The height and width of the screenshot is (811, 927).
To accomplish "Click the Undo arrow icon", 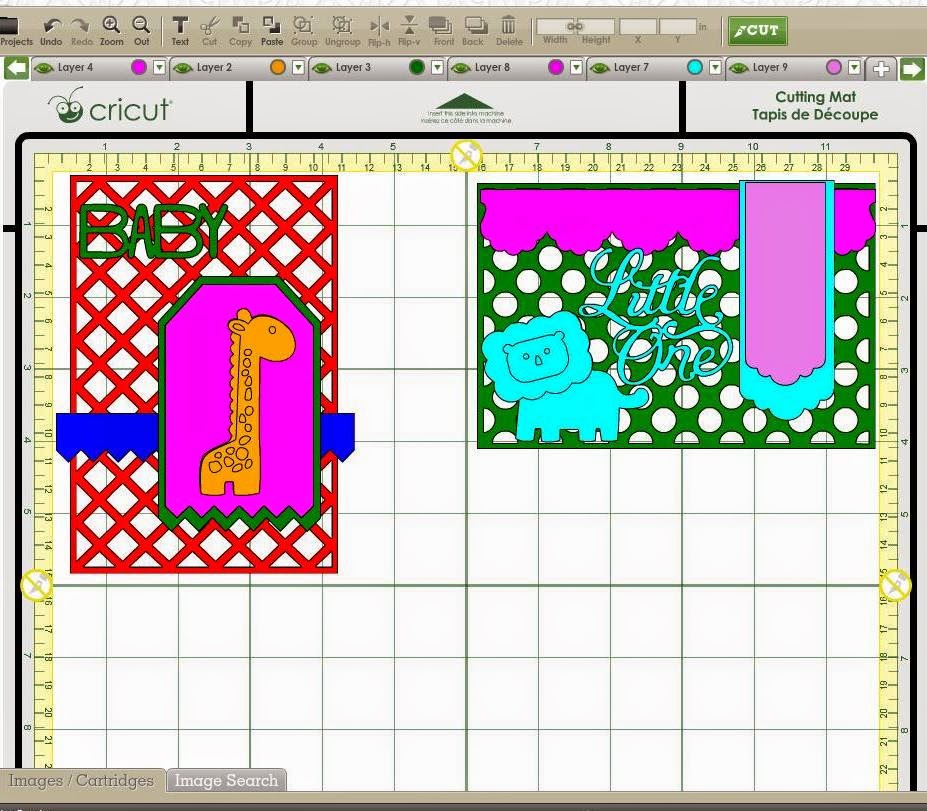I will point(52,25).
